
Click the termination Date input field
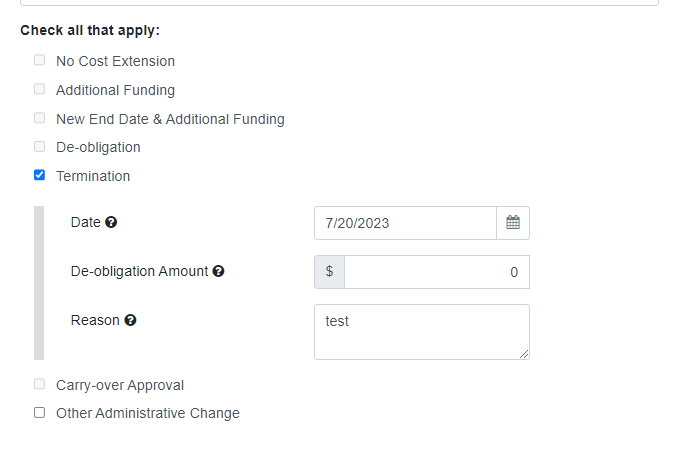[x=405, y=223]
